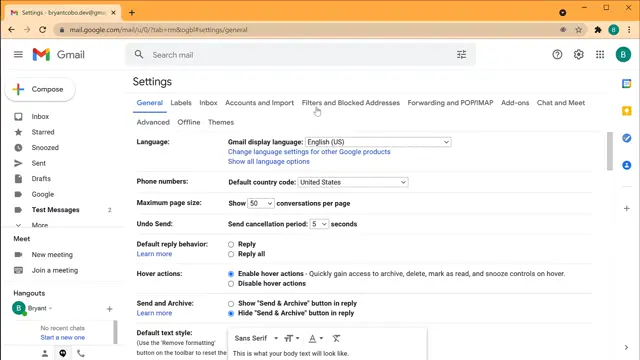Screen dimensions: 640x360
Task: Select Reply as default reply behavior
Action: pyautogui.click(x=231, y=244)
